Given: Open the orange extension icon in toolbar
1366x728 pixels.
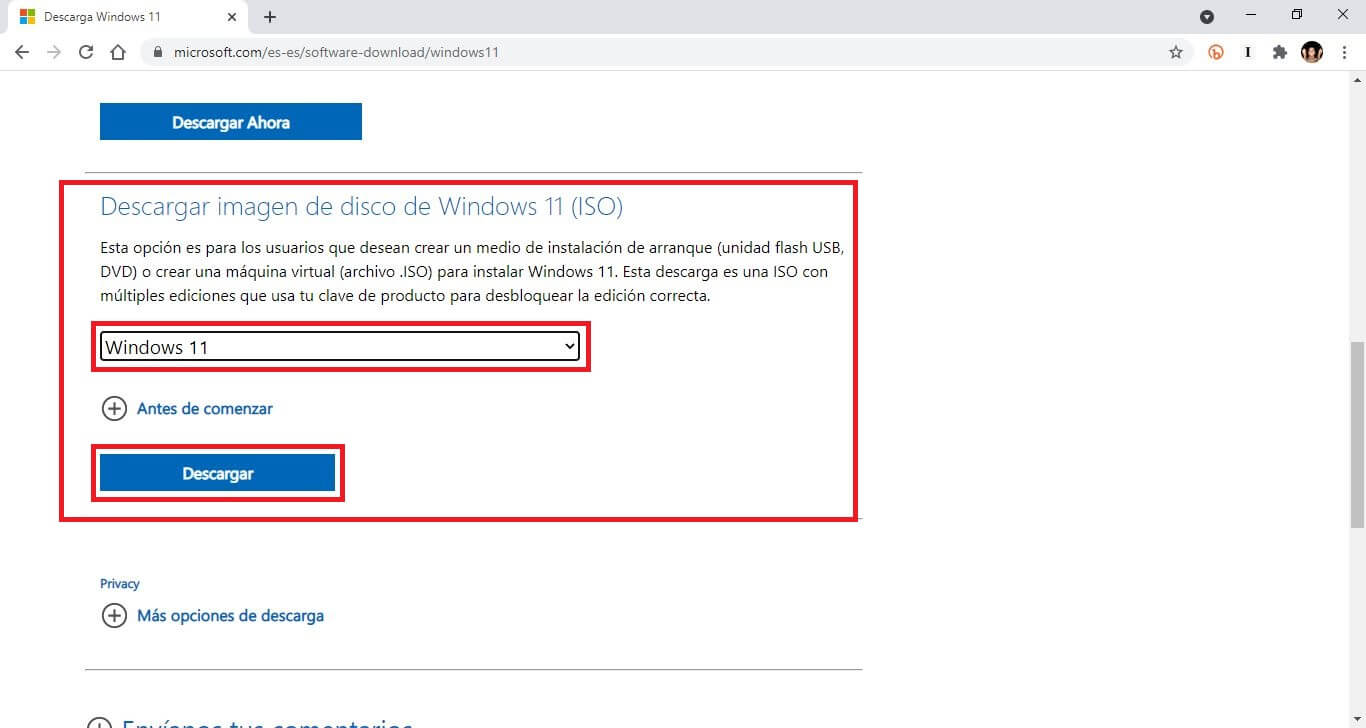Looking at the screenshot, I should pos(1216,52).
